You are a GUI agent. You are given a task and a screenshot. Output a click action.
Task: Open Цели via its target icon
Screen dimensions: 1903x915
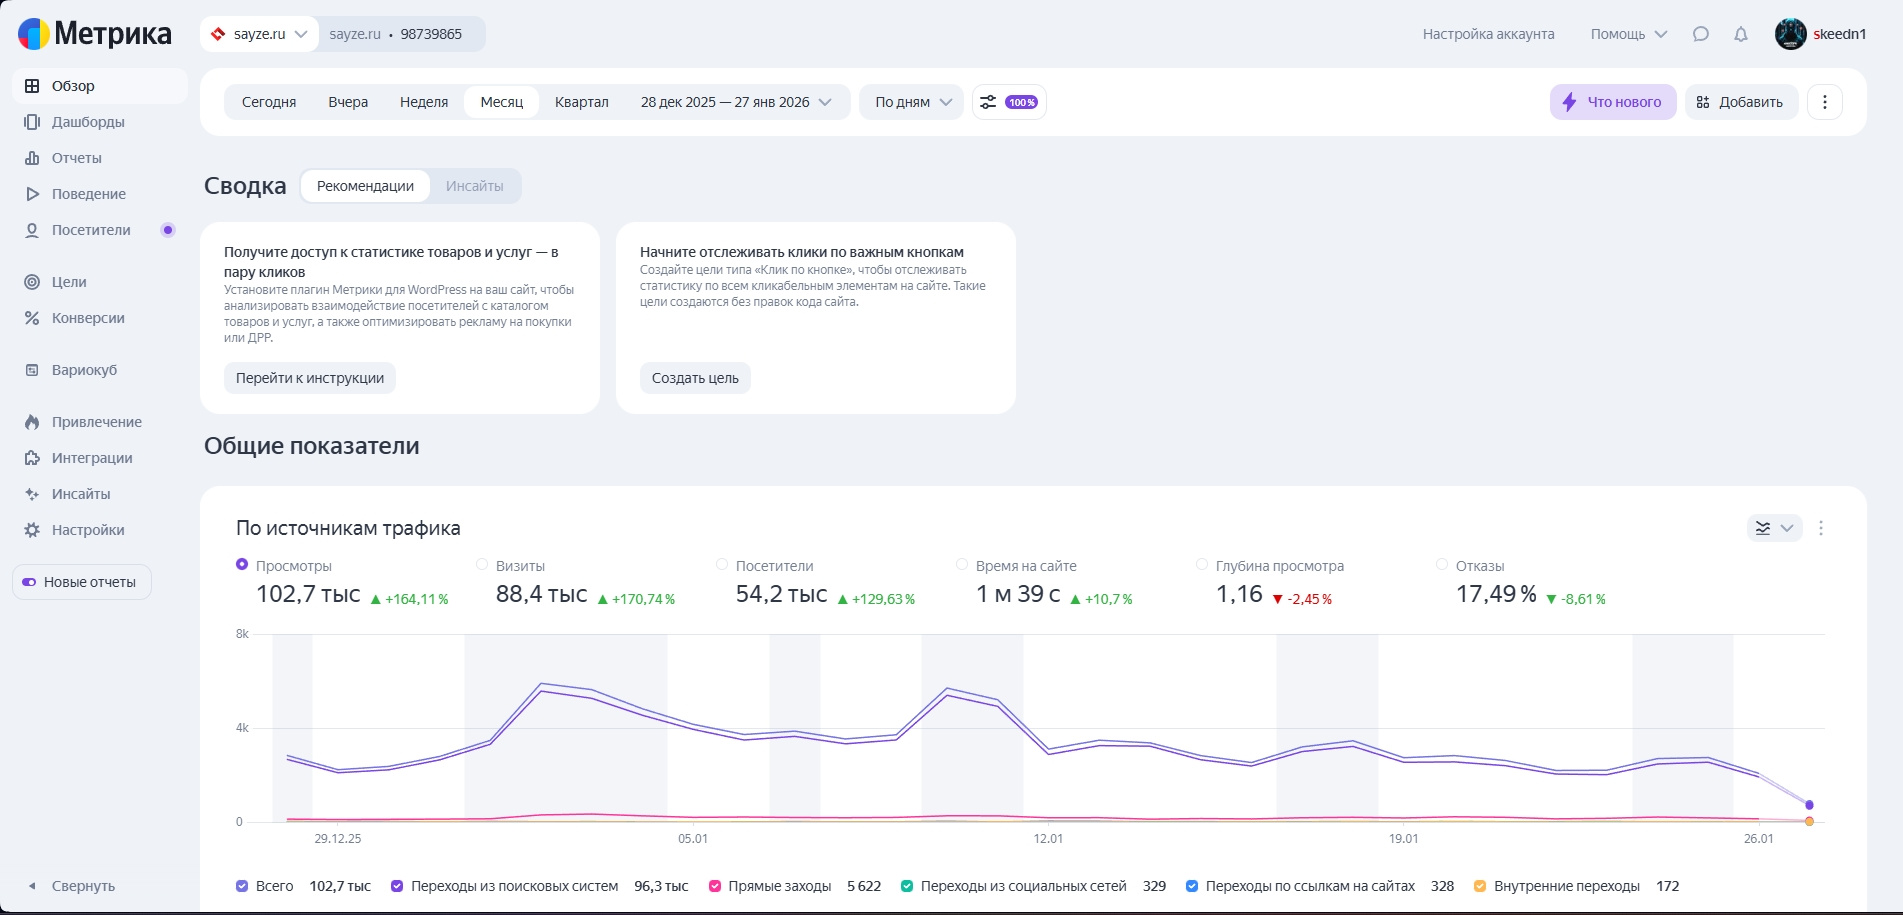click(x=32, y=282)
